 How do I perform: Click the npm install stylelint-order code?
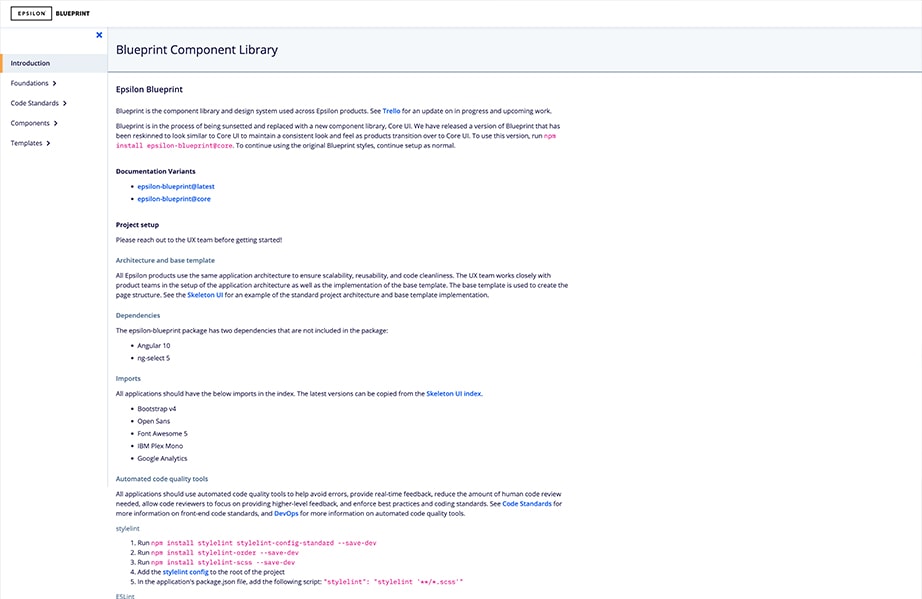(x=225, y=553)
